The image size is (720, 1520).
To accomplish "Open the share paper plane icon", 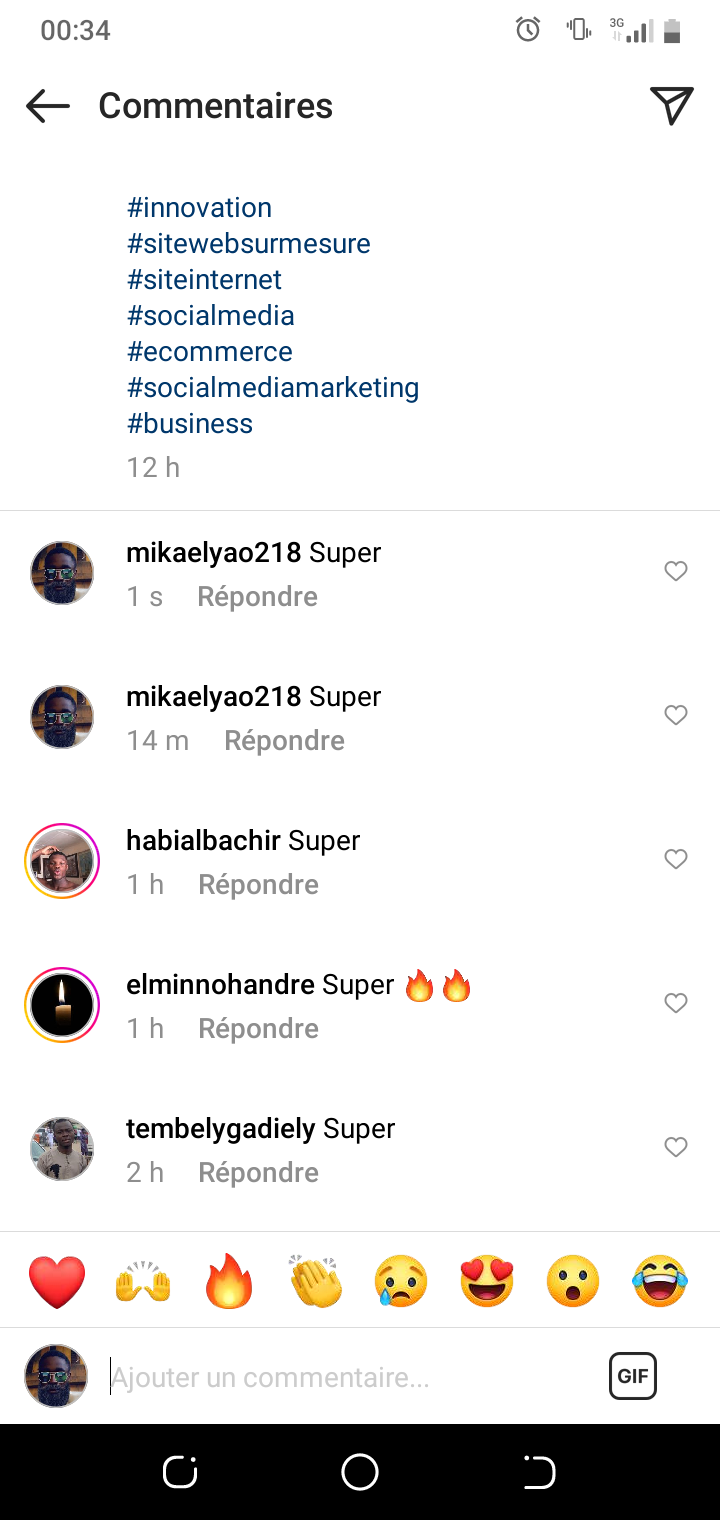I will [671, 106].
